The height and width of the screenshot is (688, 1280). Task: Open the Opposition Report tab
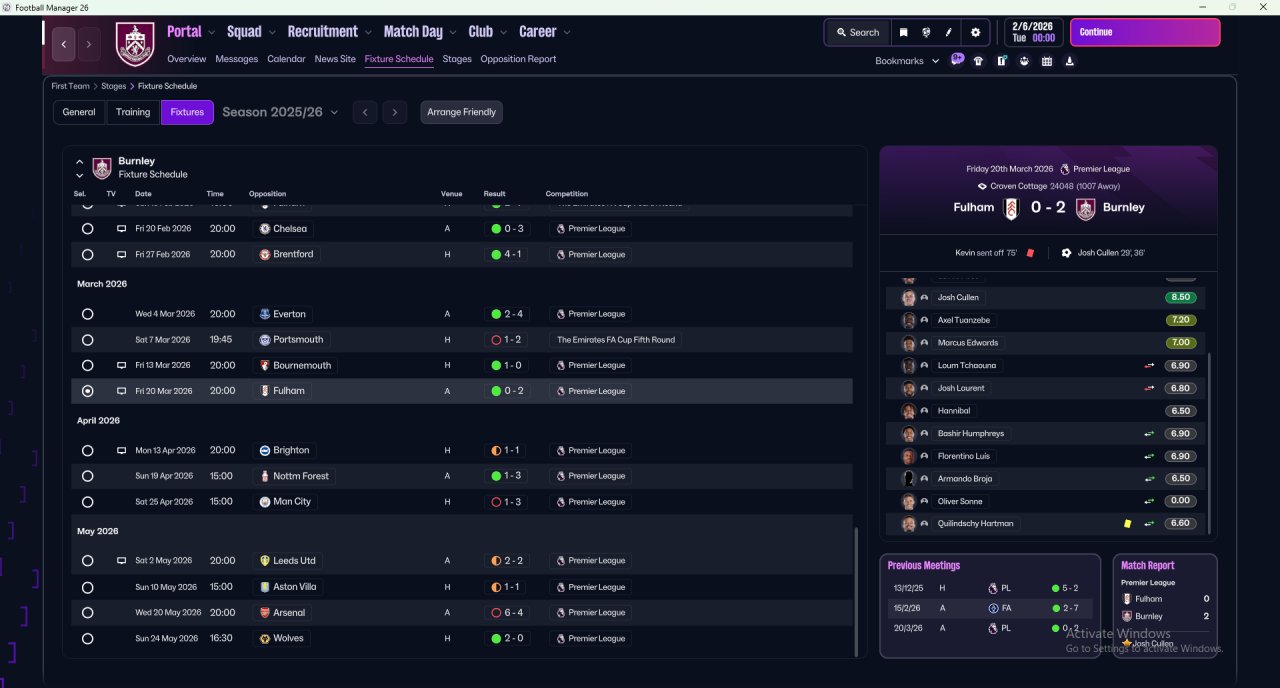click(x=518, y=59)
